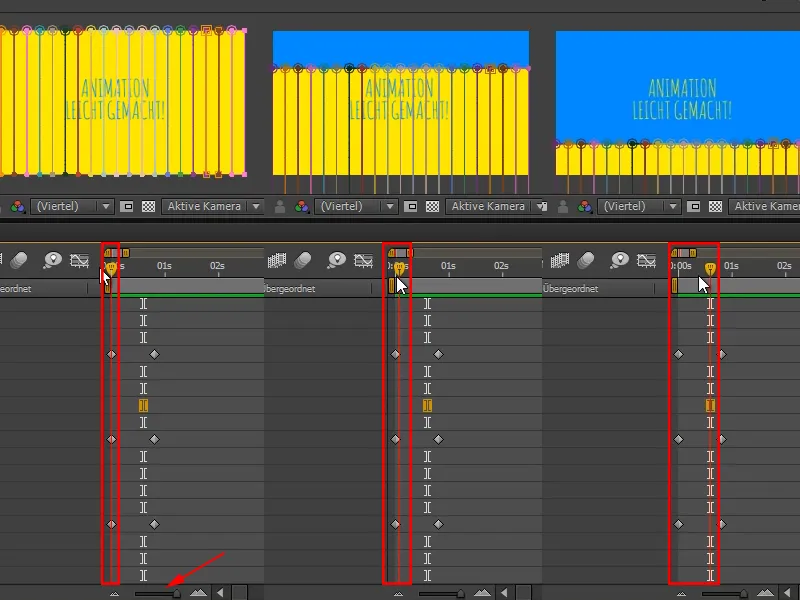Click the 02s ruler label in right timeline
The height and width of the screenshot is (600, 800).
784,266
